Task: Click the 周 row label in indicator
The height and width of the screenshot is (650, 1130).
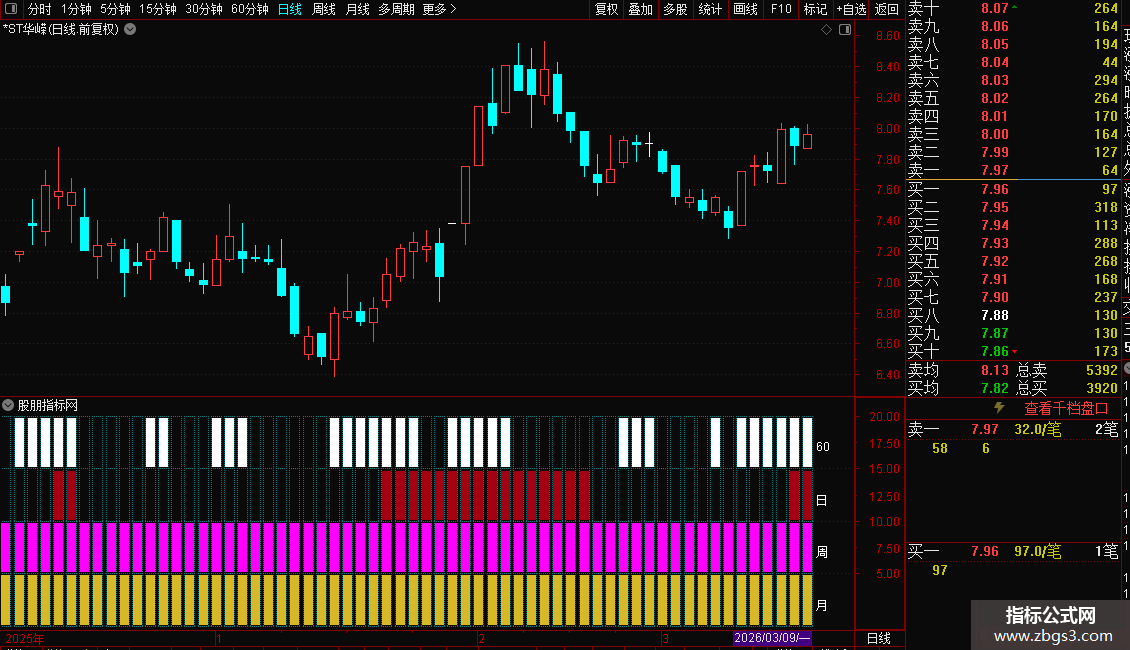Action: tap(822, 552)
